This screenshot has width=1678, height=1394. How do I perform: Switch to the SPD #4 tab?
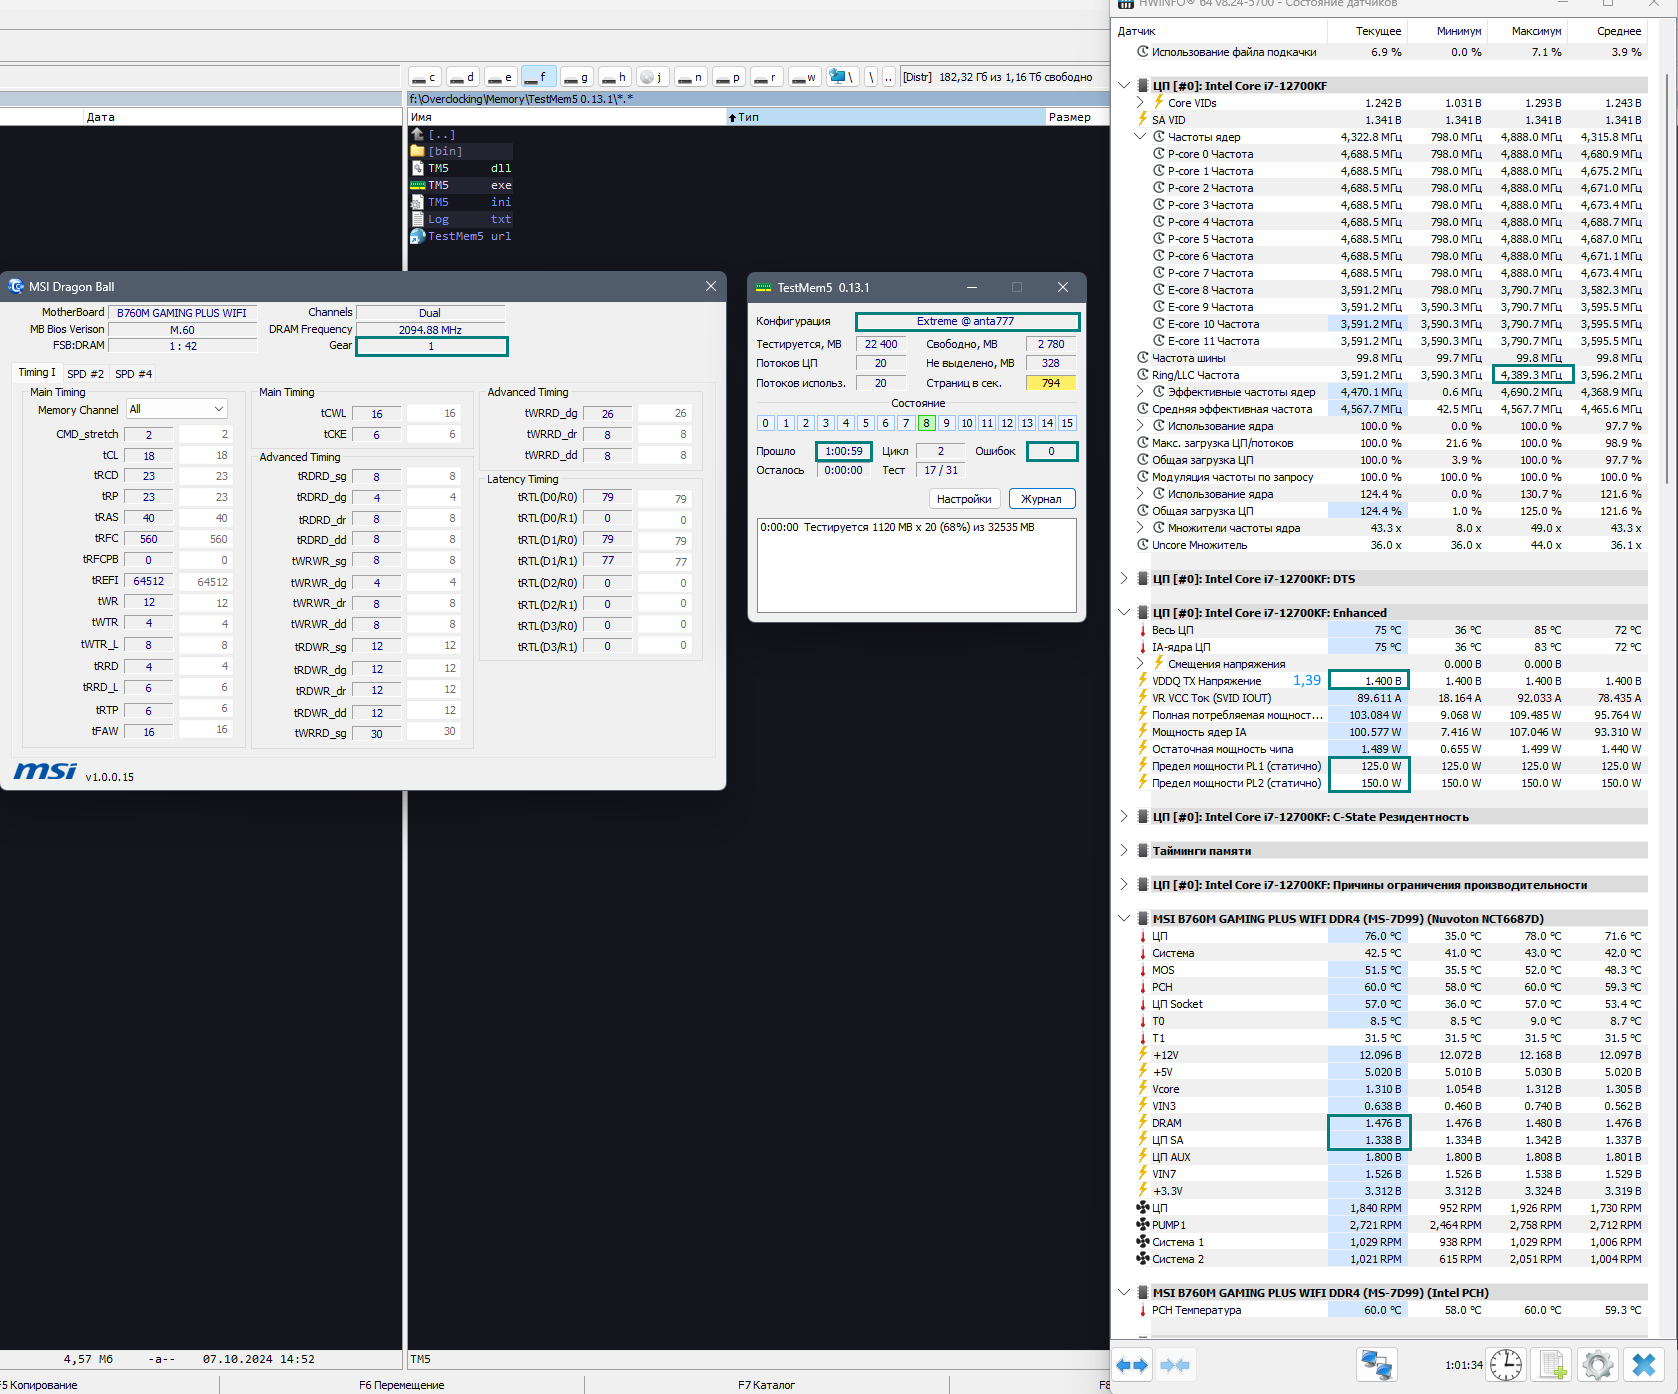coord(134,374)
